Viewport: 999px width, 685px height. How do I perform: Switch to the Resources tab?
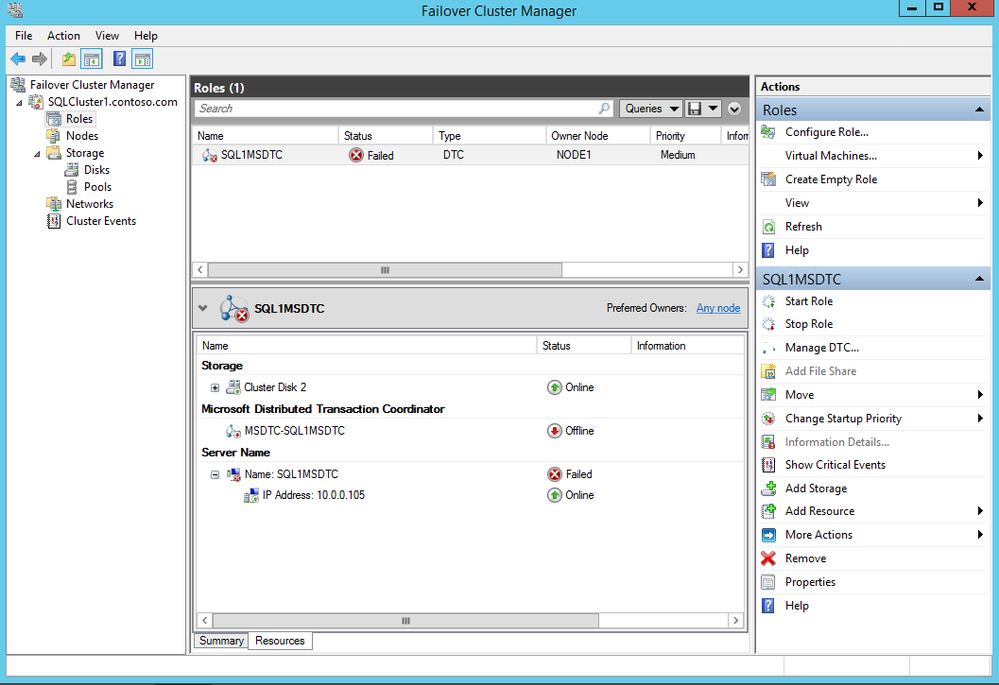(x=280, y=641)
